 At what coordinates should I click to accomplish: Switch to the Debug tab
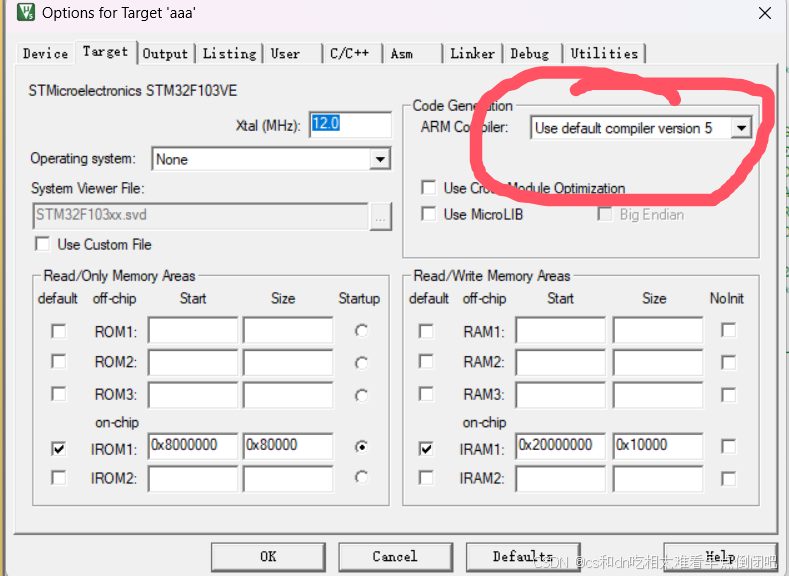532,53
